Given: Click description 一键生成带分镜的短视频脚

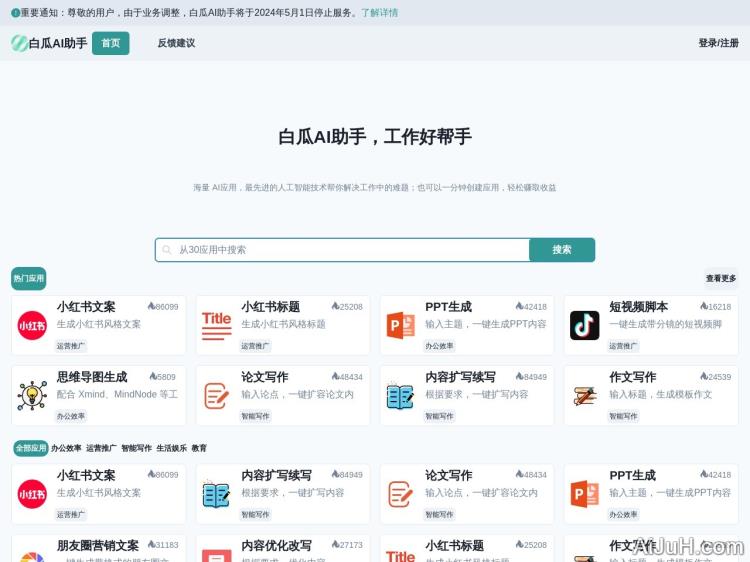Looking at the screenshot, I should point(665,324).
